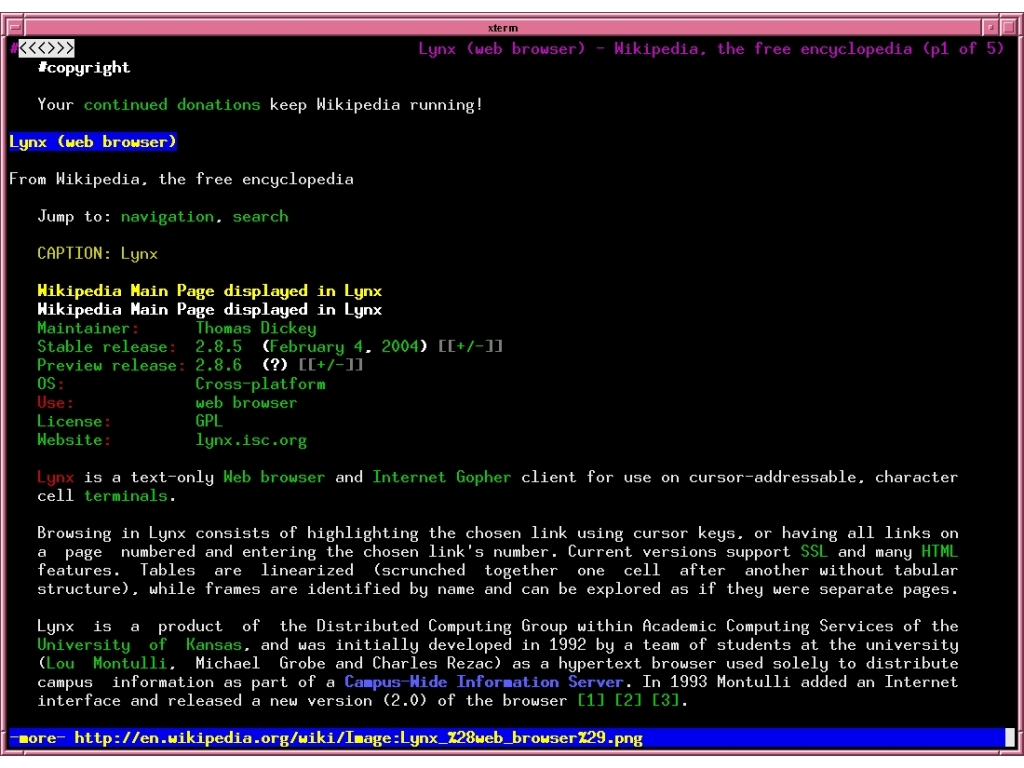Follow the [1] reference link
Image resolution: width=1024 pixels, height=768 pixels.
[592, 701]
